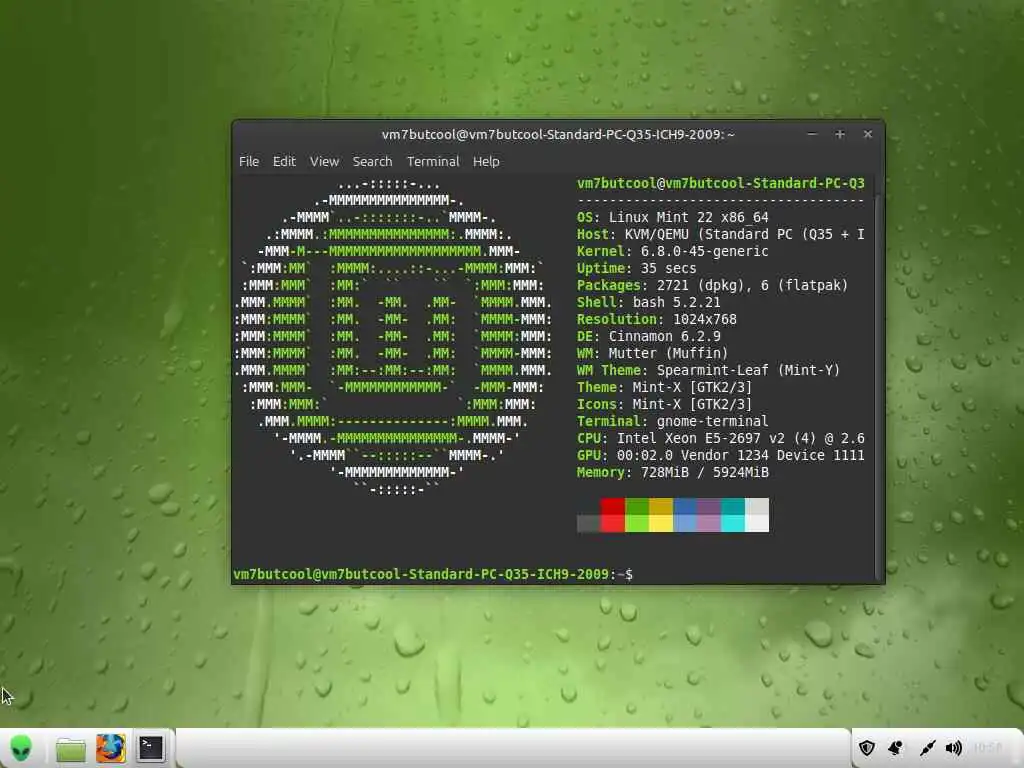Click the shell prompt line ending with ~$
The width and height of the screenshot is (1024, 768).
click(x=433, y=574)
